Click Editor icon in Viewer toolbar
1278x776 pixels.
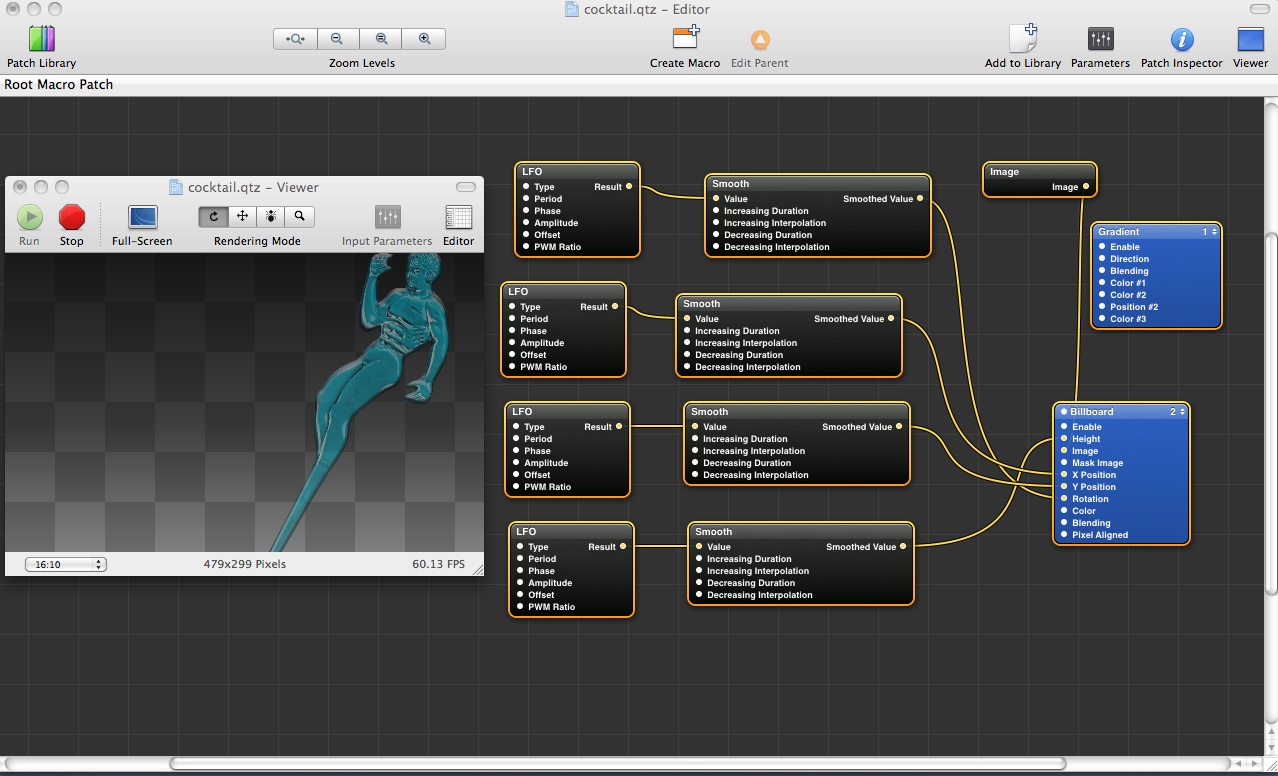point(459,217)
